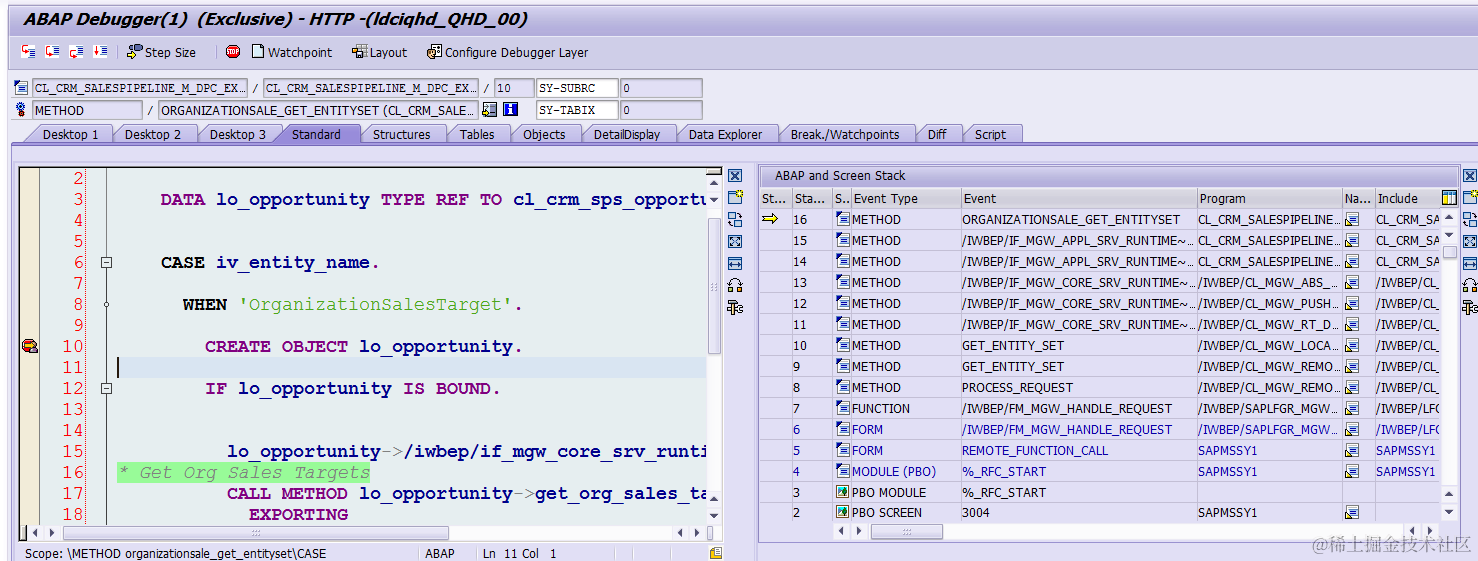Click the maximize horizontally icon beside source editor

(x=735, y=263)
